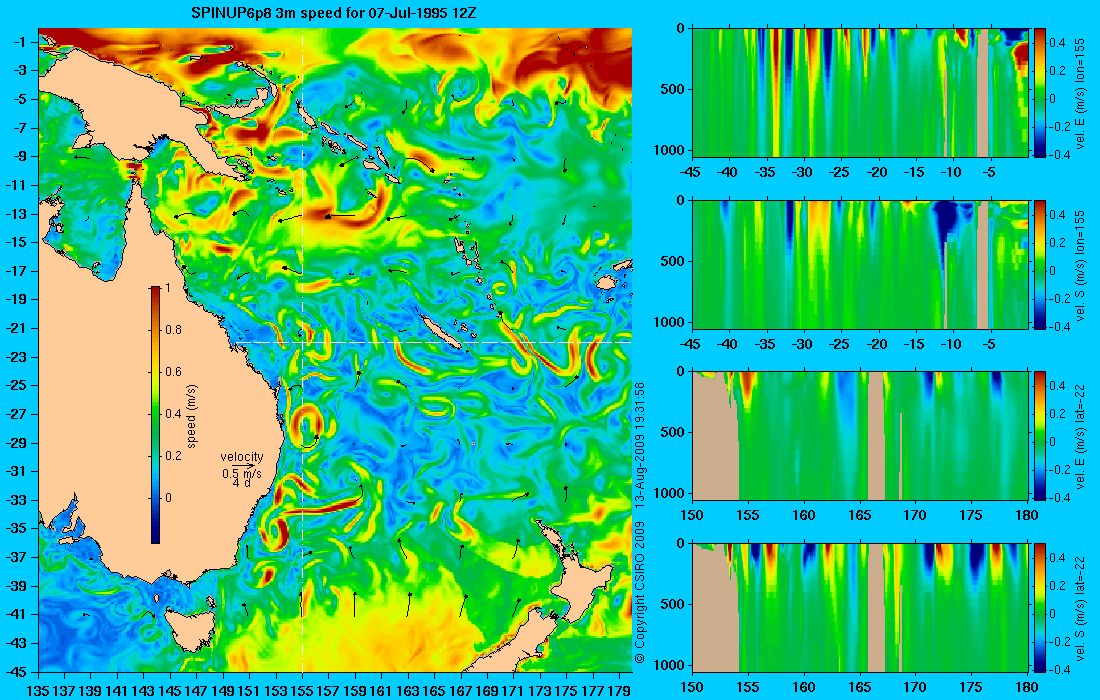Click the '-33' latitude tick on the main map
Viewport: 1100px width, 700px height.
click(18, 500)
